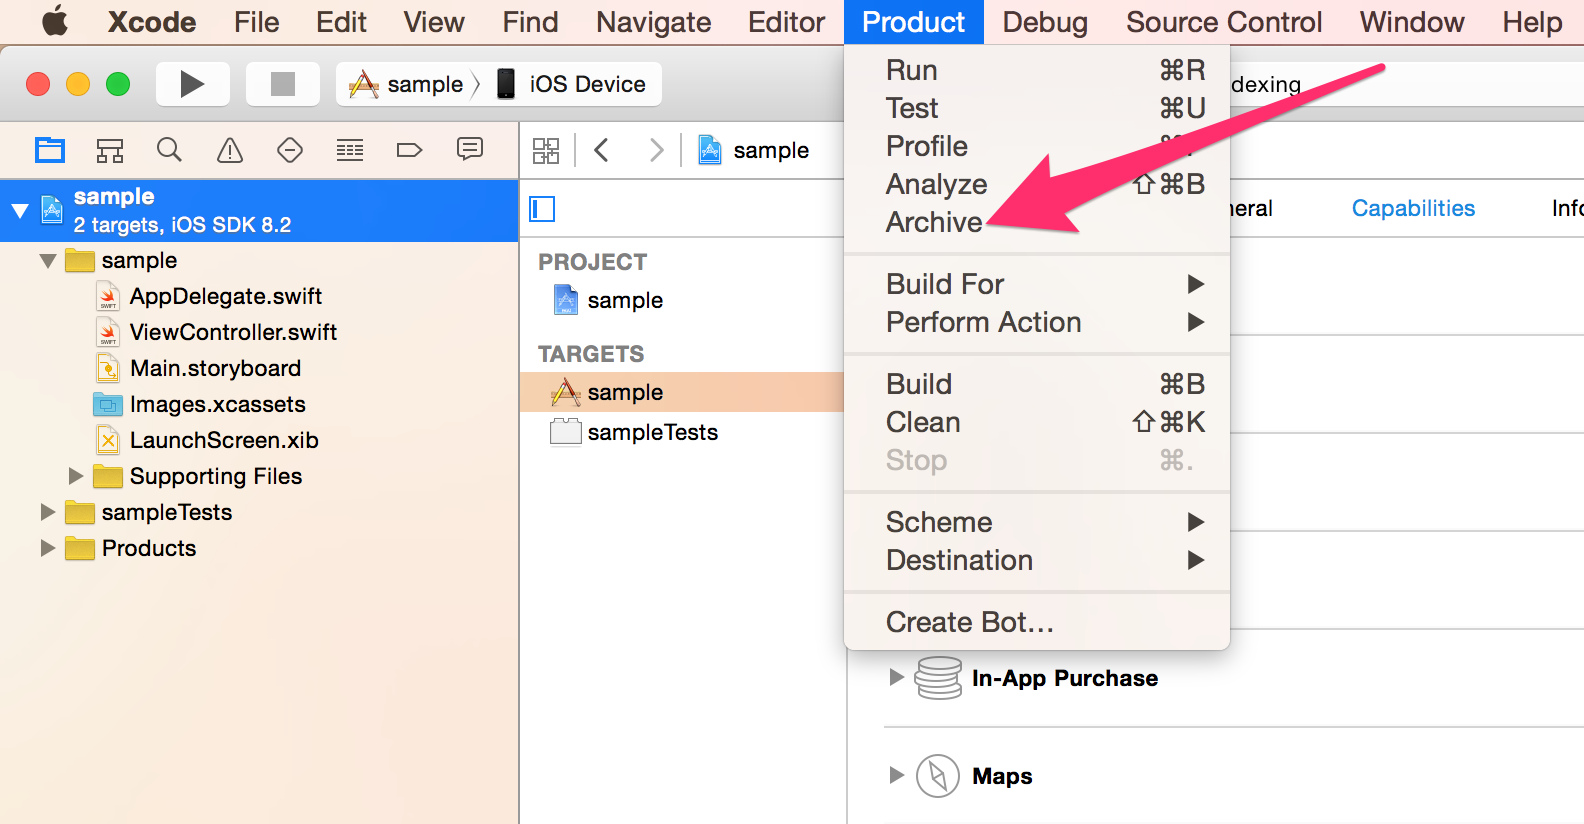This screenshot has height=824, width=1584.
Task: Open the Symbol navigator hierarchy icon
Action: pyautogui.click(x=110, y=150)
